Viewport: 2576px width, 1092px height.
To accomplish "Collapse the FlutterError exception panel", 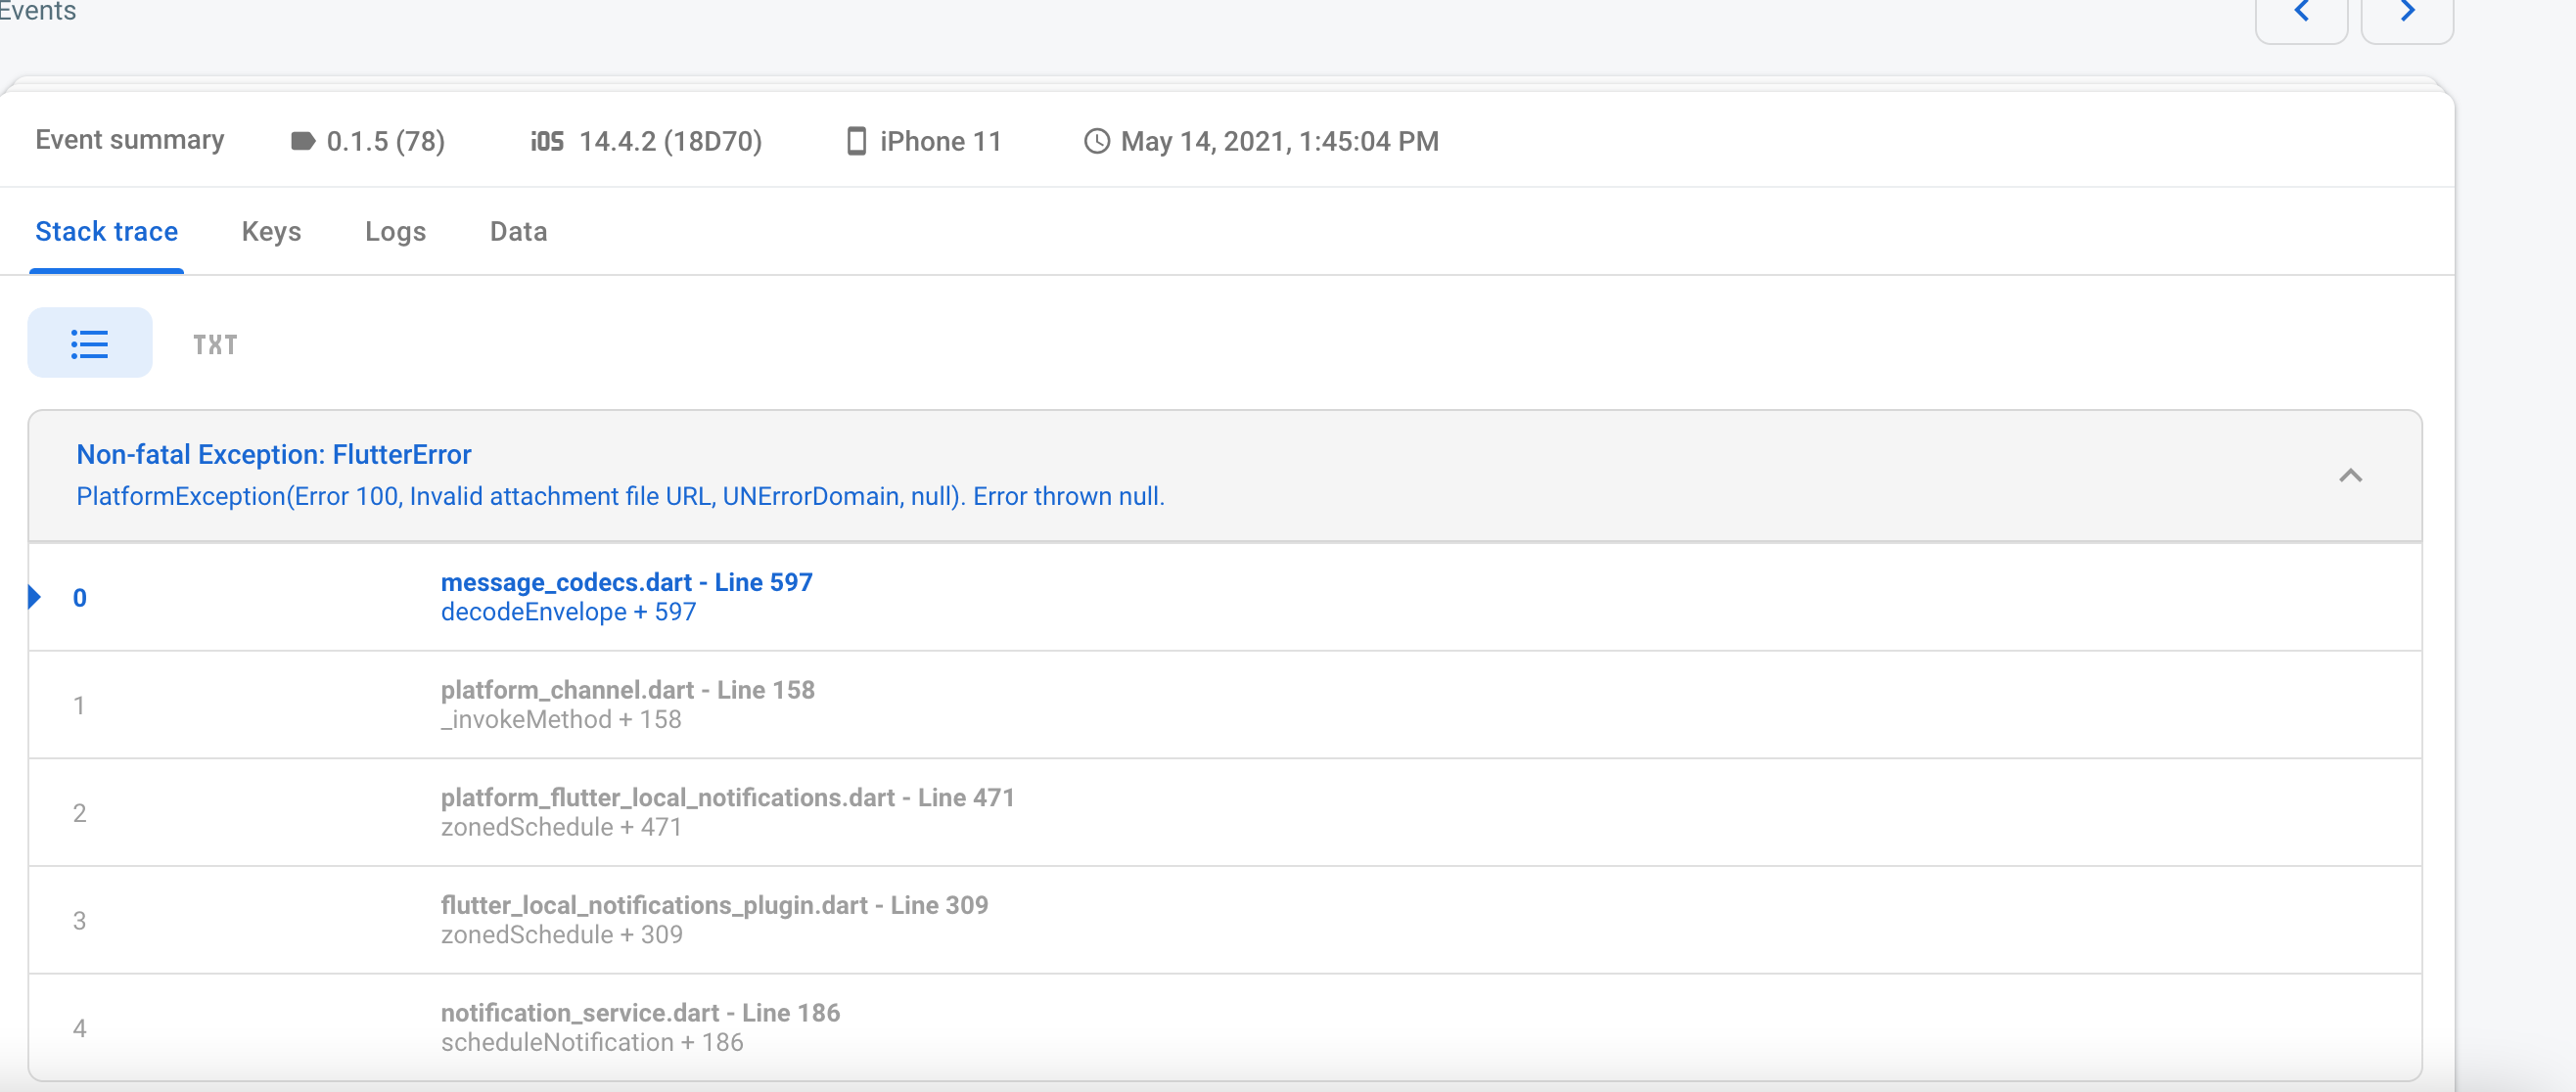I will (x=2352, y=476).
